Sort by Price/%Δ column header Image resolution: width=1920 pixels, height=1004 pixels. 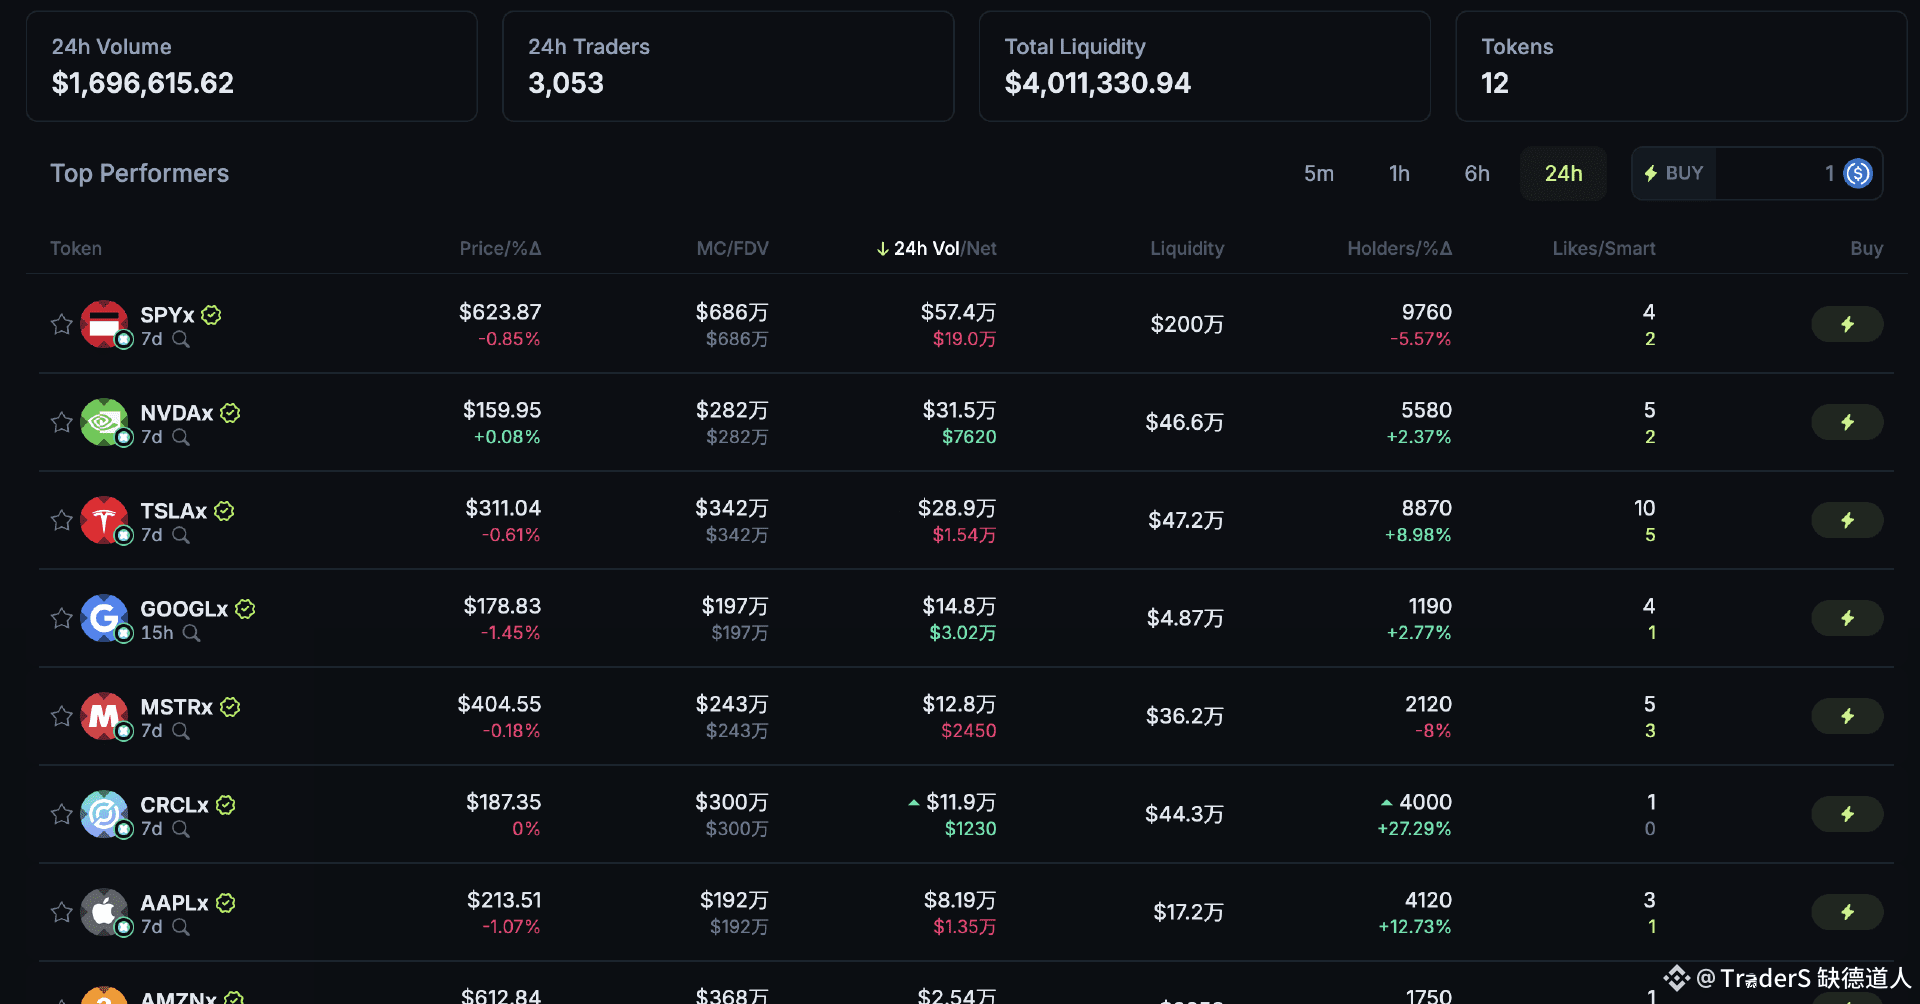click(x=500, y=248)
